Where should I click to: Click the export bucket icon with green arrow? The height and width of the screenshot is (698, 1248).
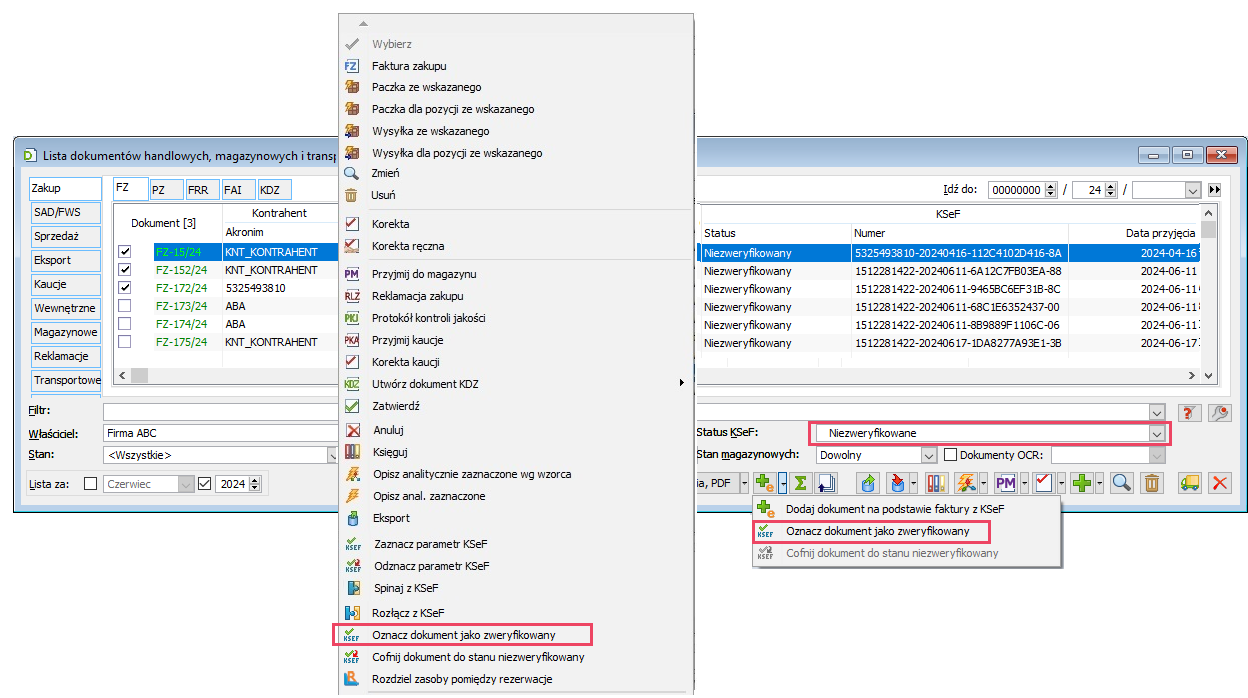[x=868, y=483]
